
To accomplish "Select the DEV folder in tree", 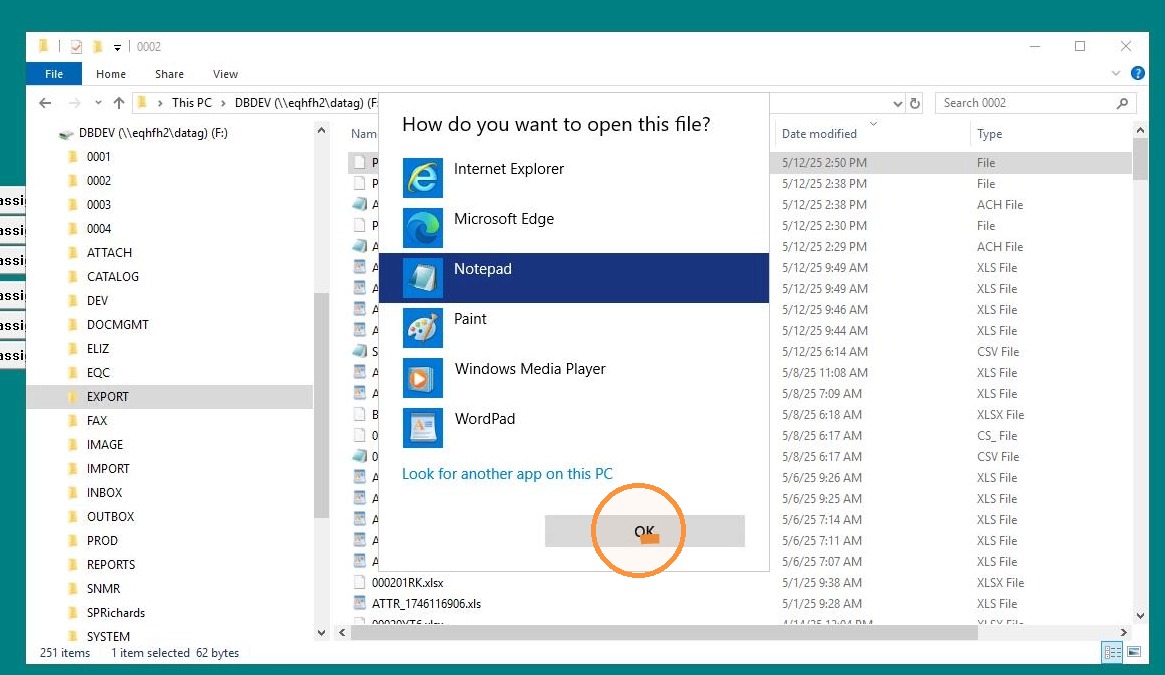I will tap(97, 301).
